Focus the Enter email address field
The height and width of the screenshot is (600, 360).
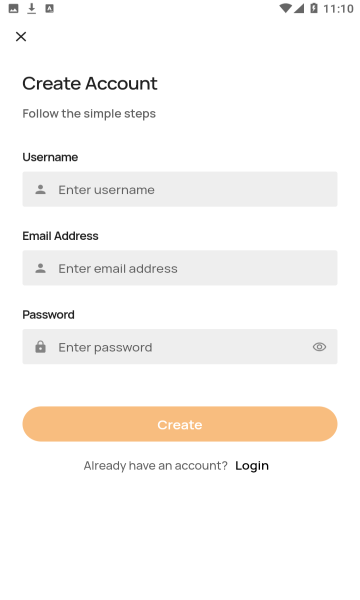180,268
